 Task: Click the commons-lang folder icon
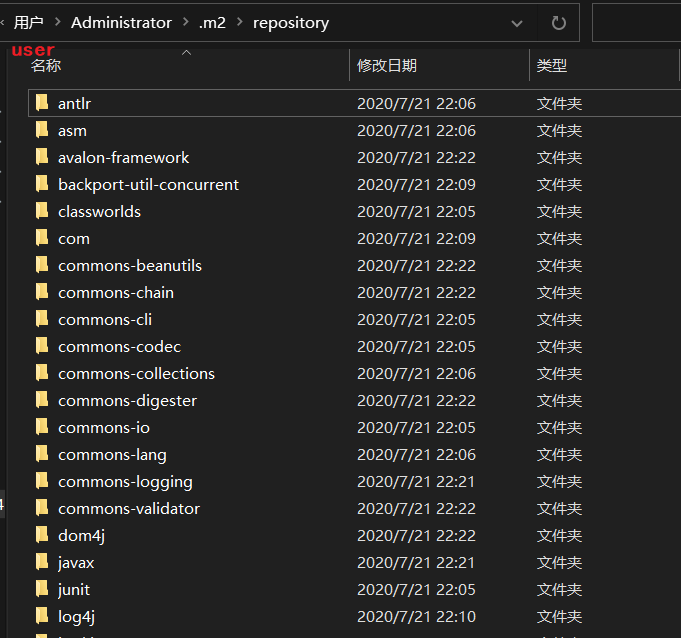point(42,454)
